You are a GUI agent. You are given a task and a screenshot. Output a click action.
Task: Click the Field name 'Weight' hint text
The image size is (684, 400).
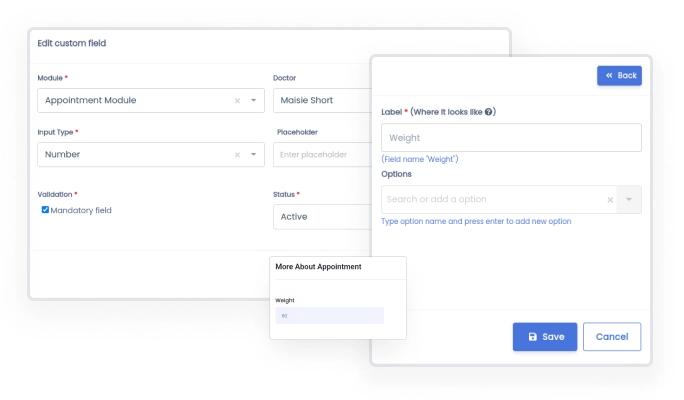[420, 160]
